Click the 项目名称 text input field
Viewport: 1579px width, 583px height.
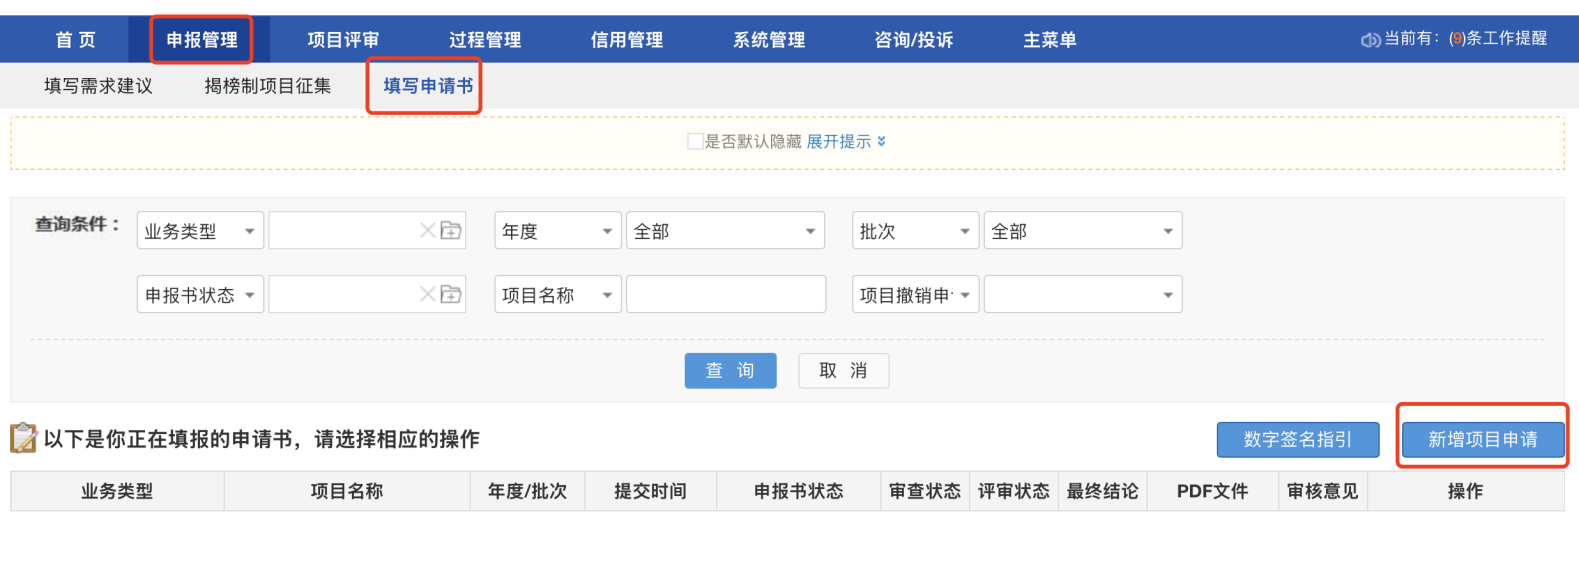[726, 295]
